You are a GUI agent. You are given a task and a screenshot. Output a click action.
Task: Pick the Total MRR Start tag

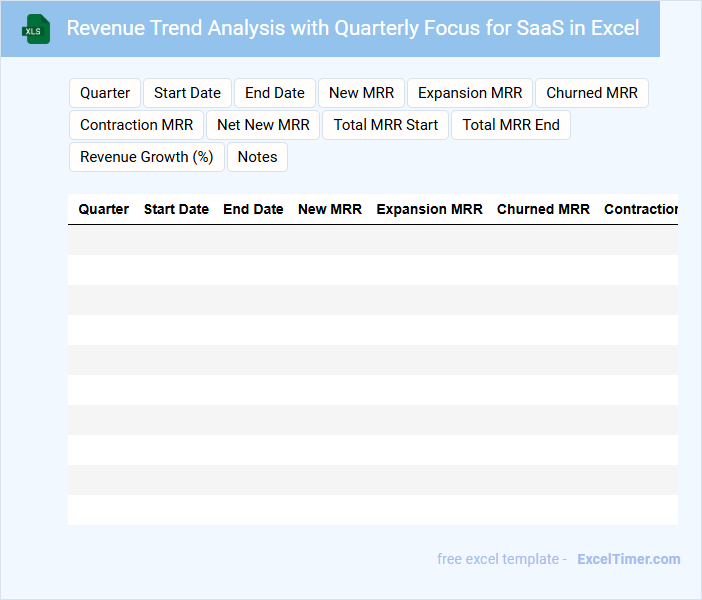click(x=386, y=125)
